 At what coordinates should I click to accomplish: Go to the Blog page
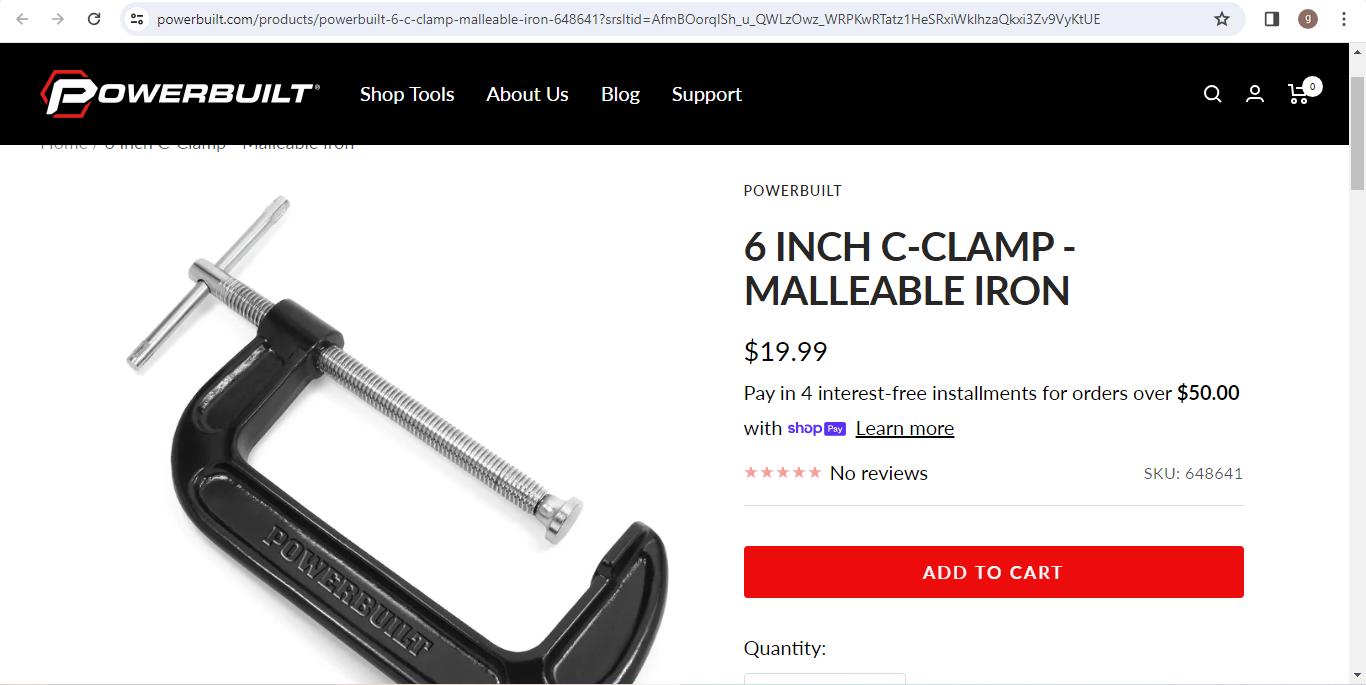[x=620, y=94]
